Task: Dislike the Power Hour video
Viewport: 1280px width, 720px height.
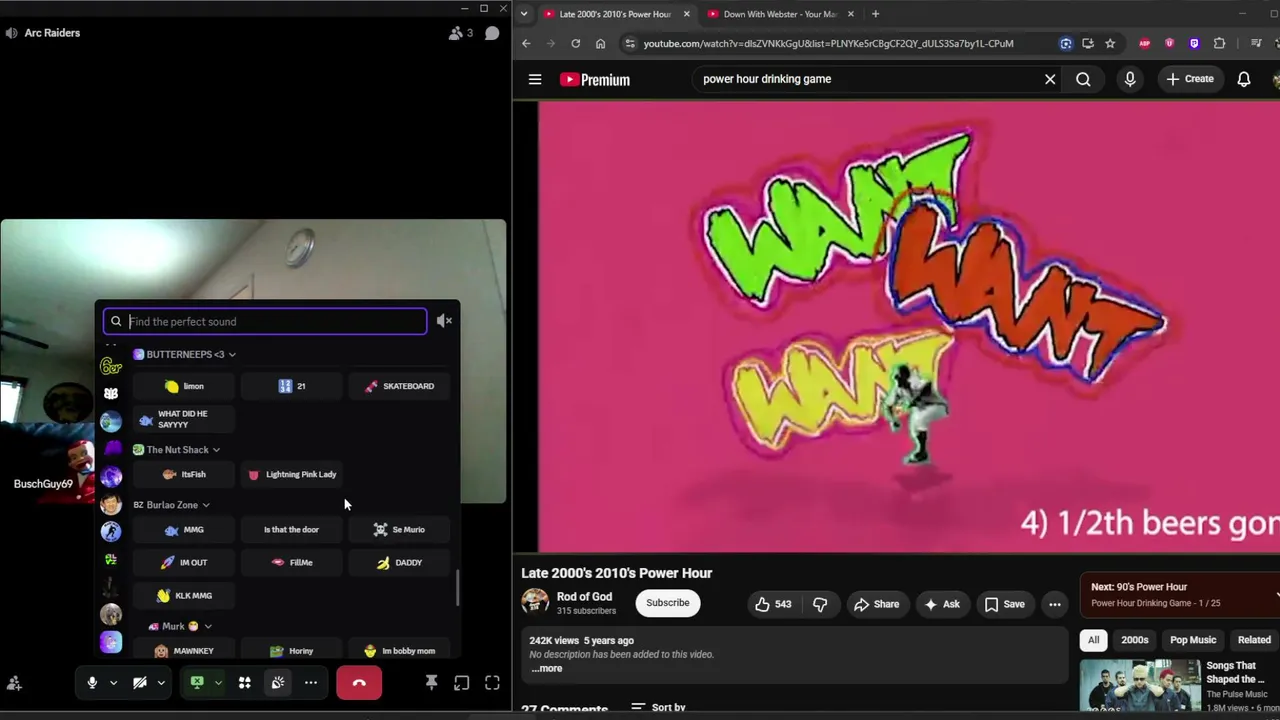Action: pos(820,604)
